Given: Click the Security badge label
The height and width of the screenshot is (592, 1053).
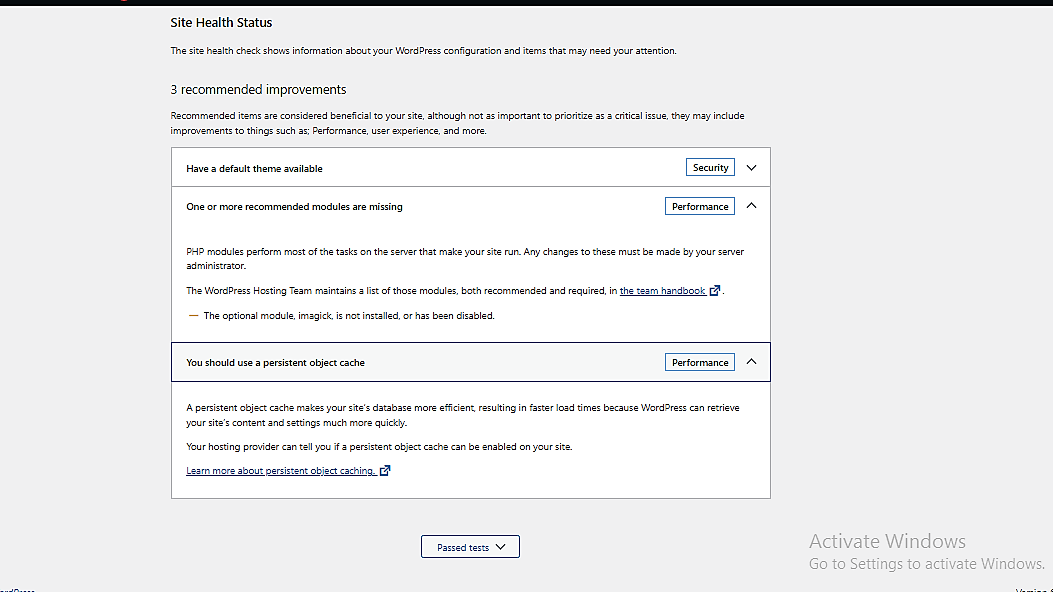Looking at the screenshot, I should click(710, 168).
